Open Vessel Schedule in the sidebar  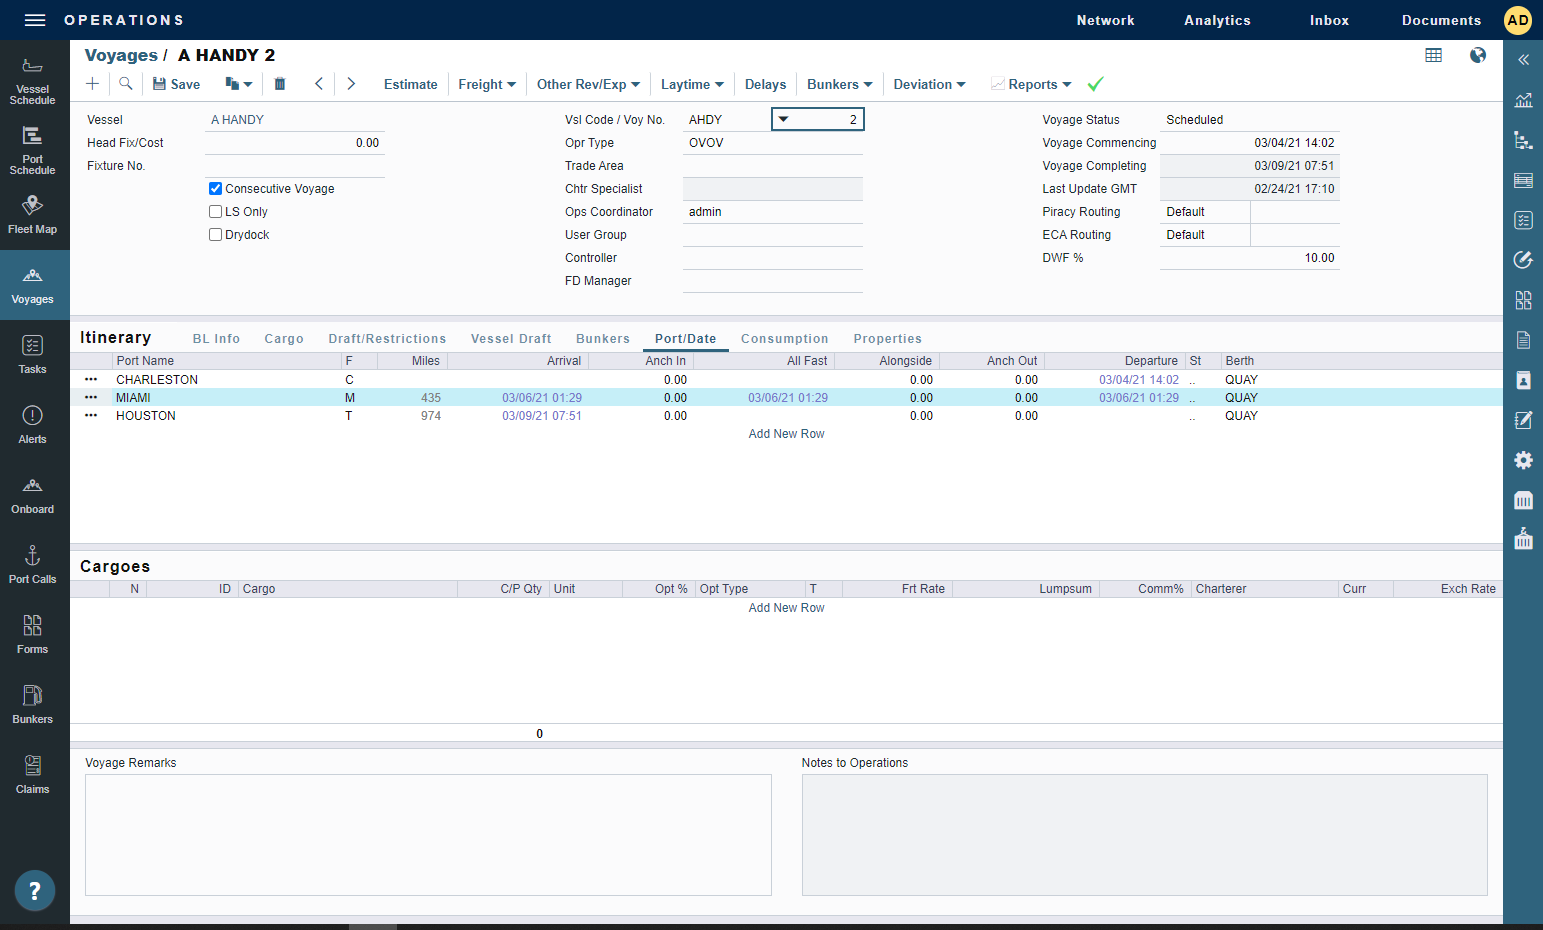pos(33,81)
